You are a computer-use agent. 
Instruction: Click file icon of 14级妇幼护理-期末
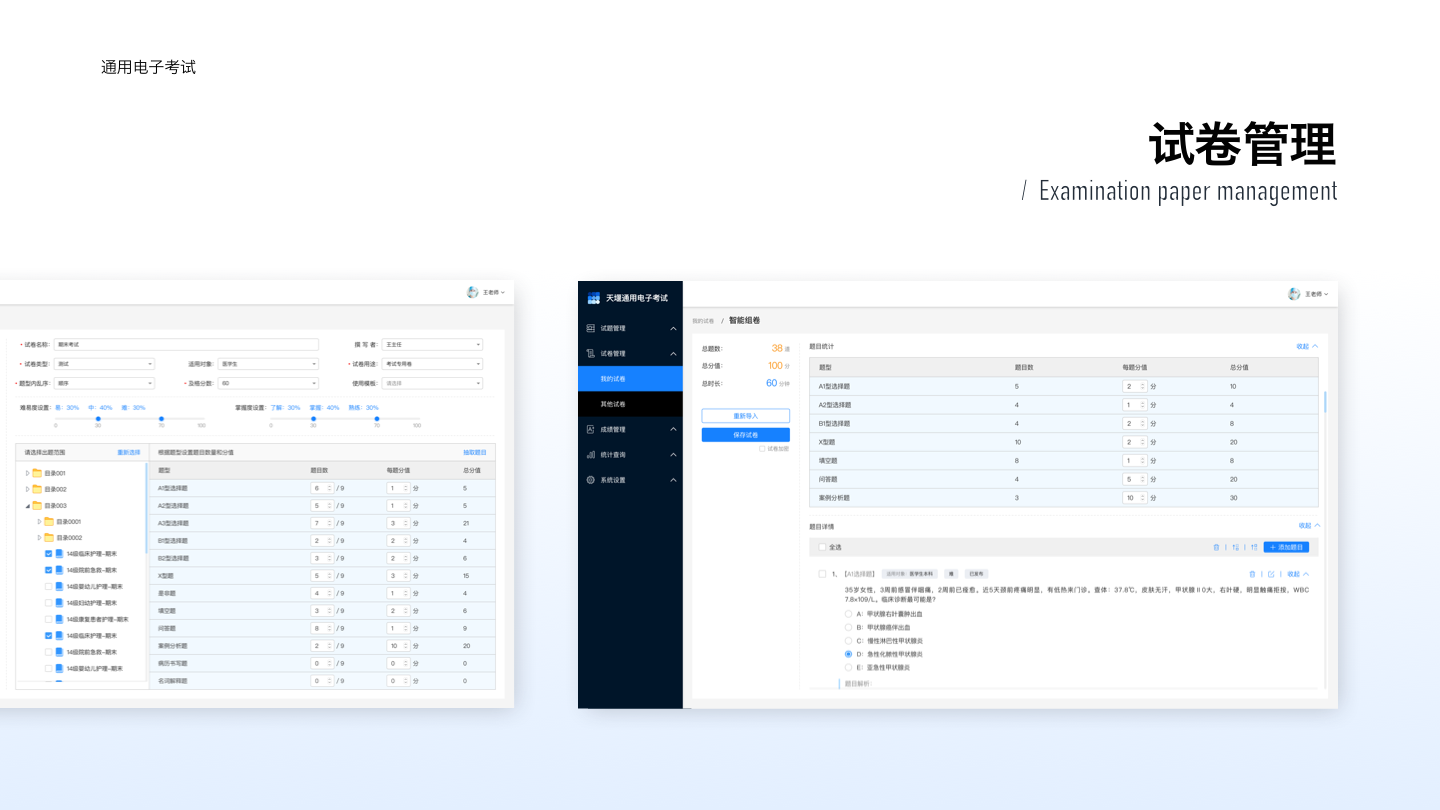point(59,602)
